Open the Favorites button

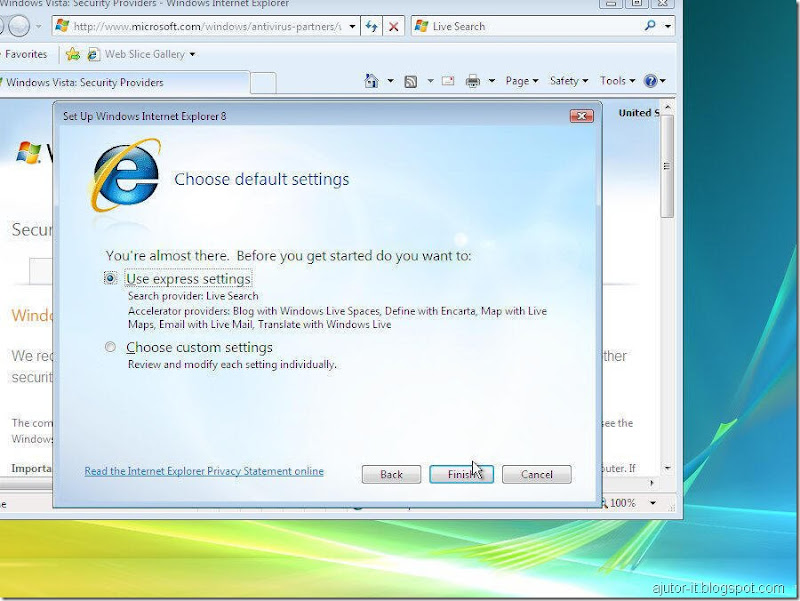coord(24,54)
